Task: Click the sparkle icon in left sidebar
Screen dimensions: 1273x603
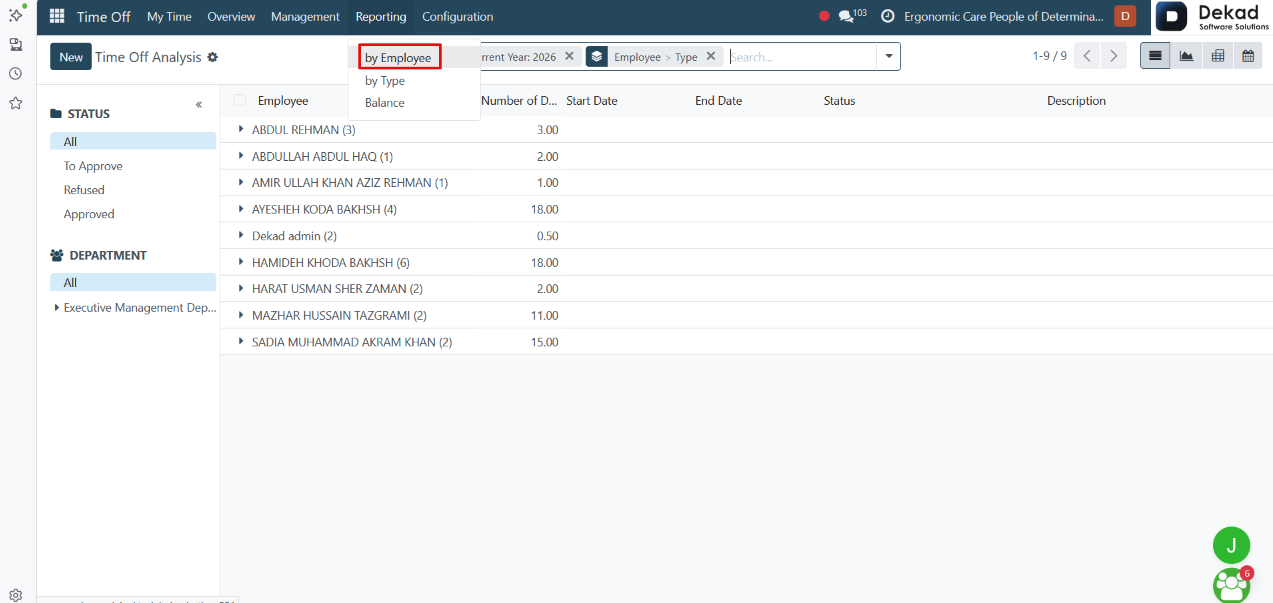Action: click(x=16, y=14)
